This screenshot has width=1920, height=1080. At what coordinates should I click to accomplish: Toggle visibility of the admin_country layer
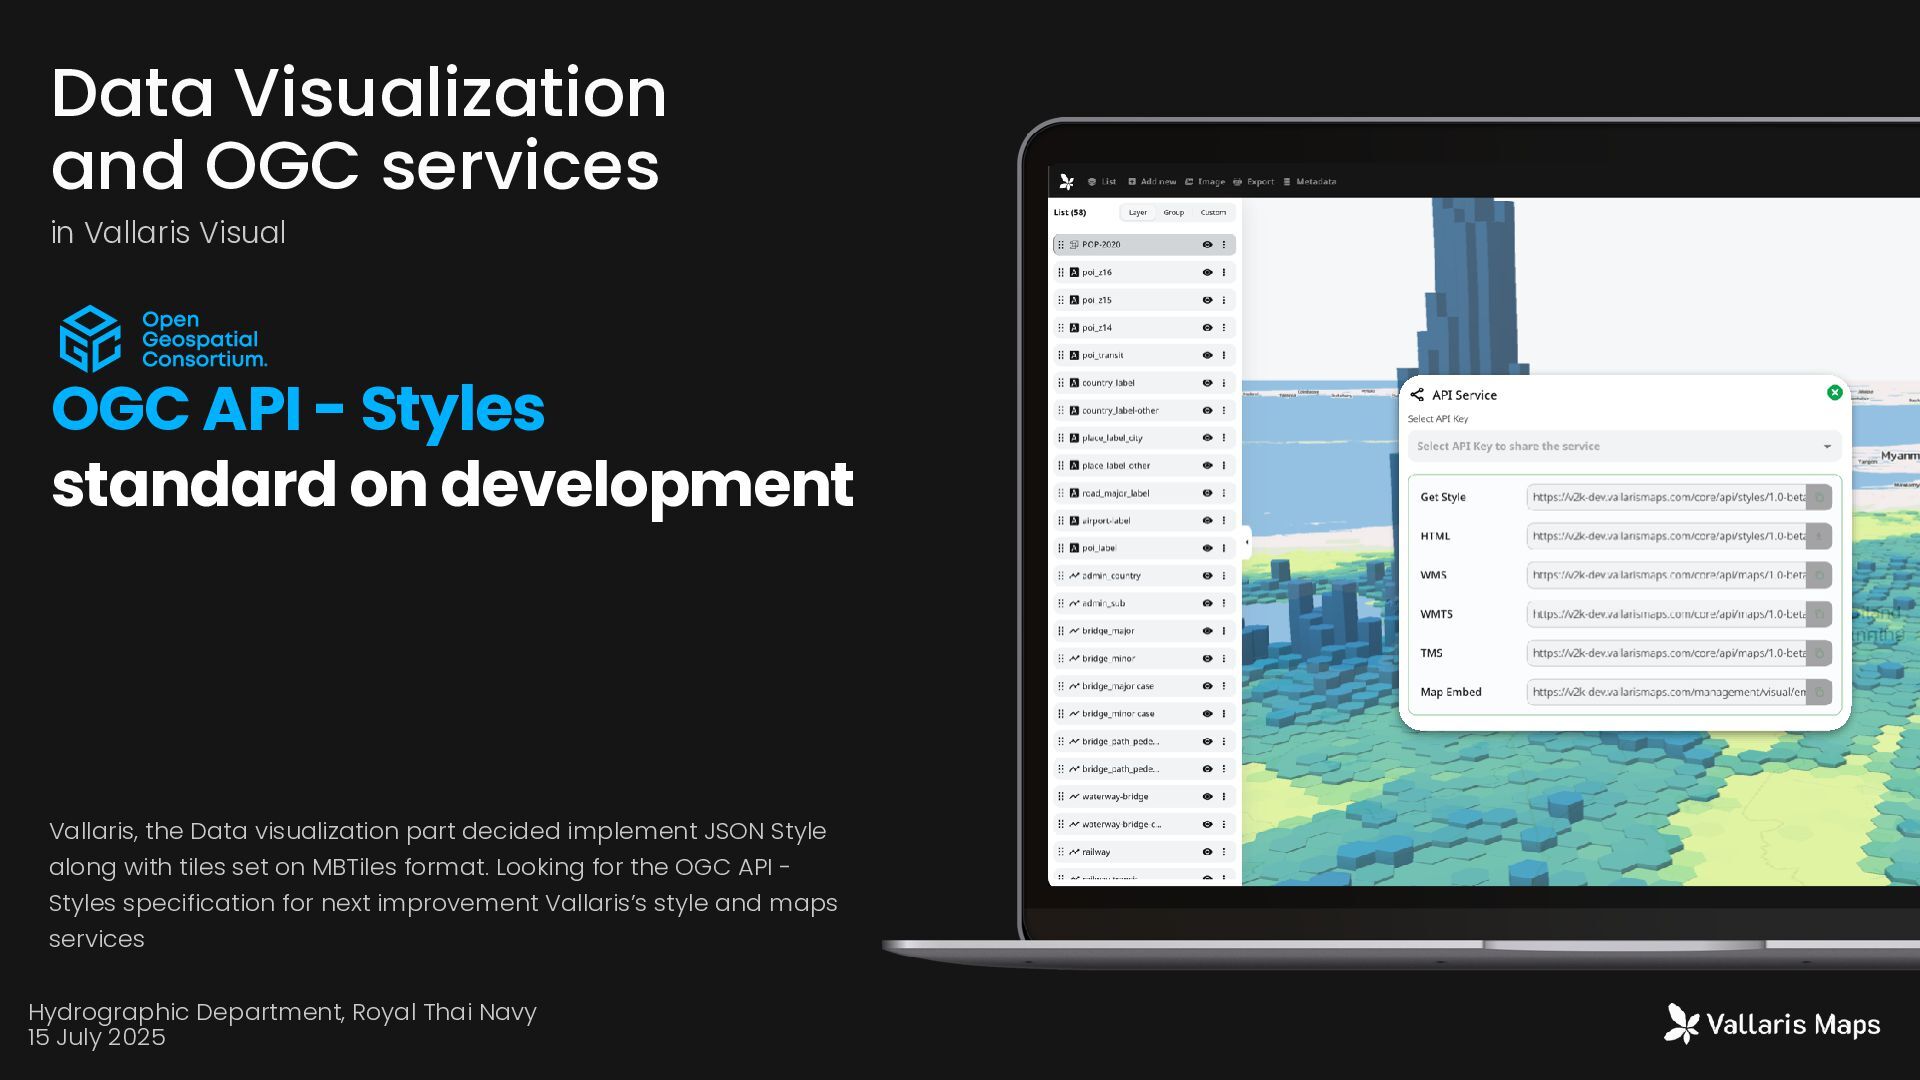click(1207, 576)
